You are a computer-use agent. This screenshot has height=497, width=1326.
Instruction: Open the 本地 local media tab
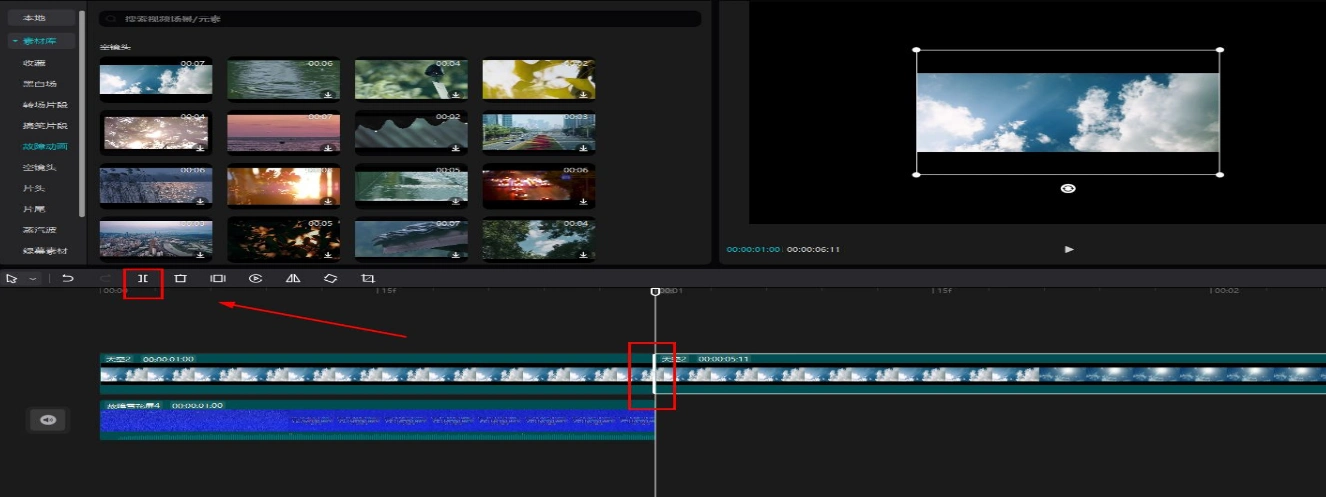(x=34, y=18)
